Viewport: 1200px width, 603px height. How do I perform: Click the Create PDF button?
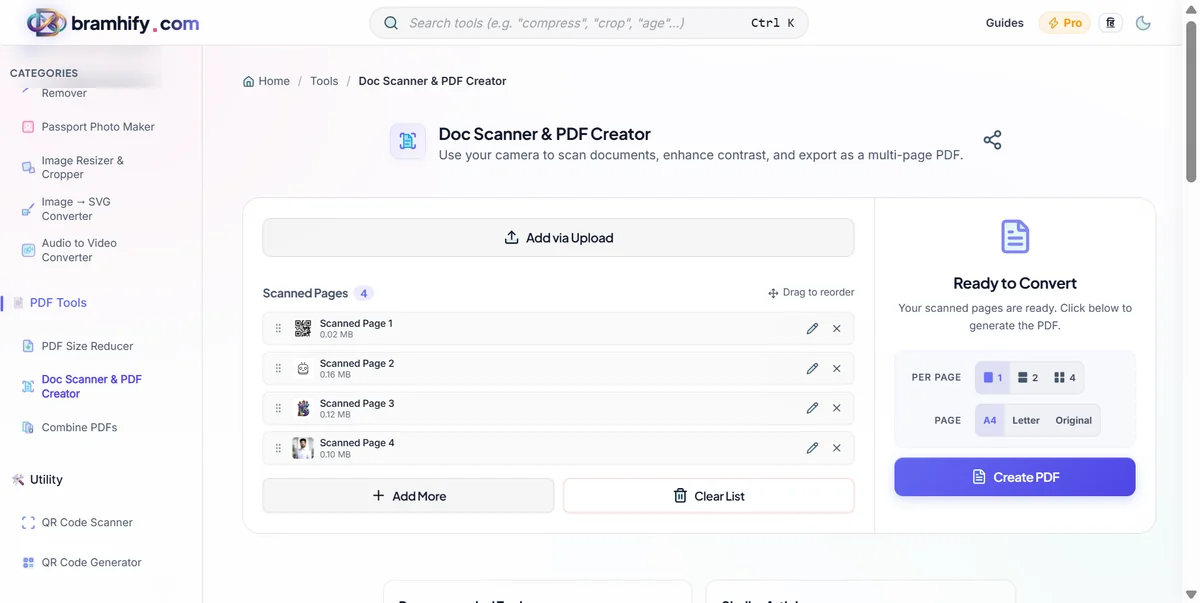[x=1015, y=477]
